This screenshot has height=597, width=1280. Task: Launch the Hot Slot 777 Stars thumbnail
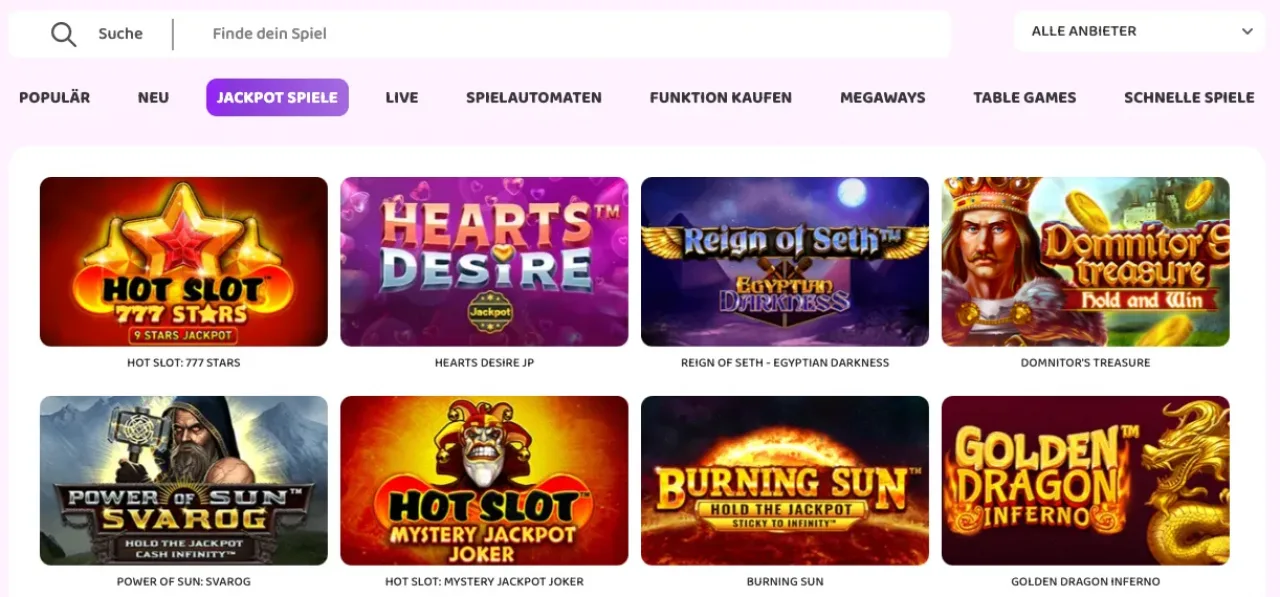(x=184, y=262)
